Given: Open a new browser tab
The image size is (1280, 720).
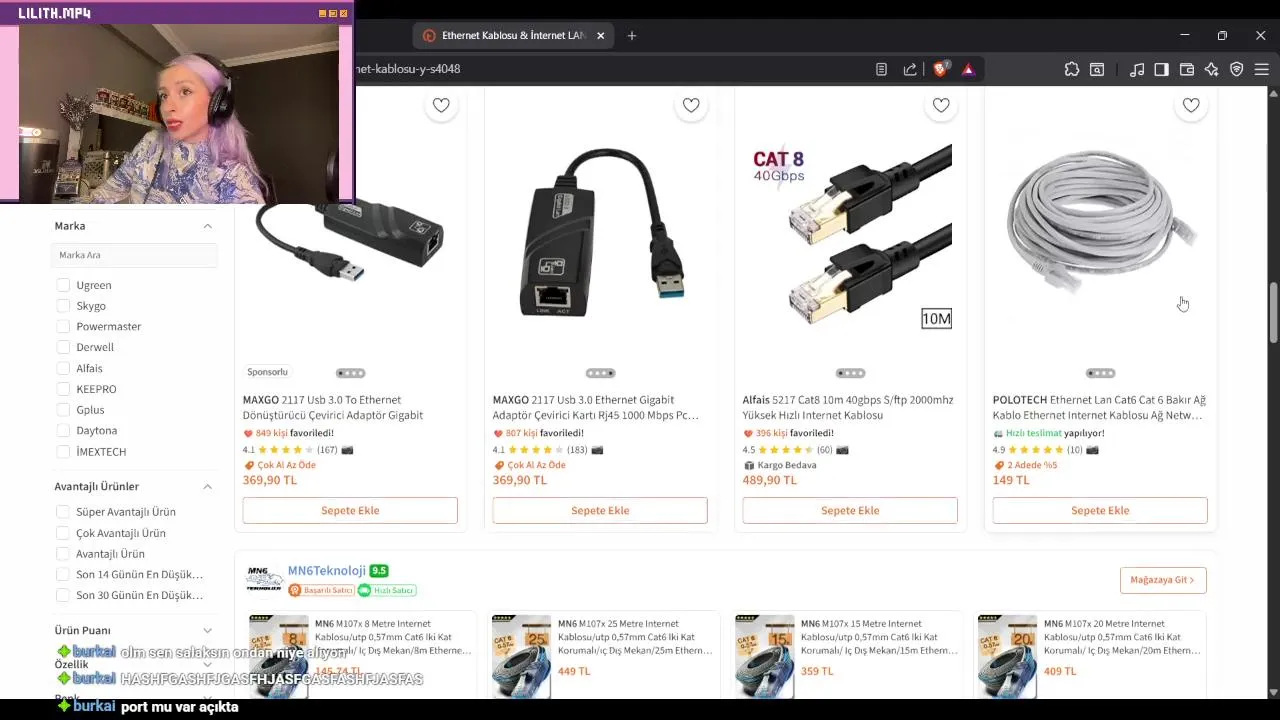Looking at the screenshot, I should click(x=631, y=36).
